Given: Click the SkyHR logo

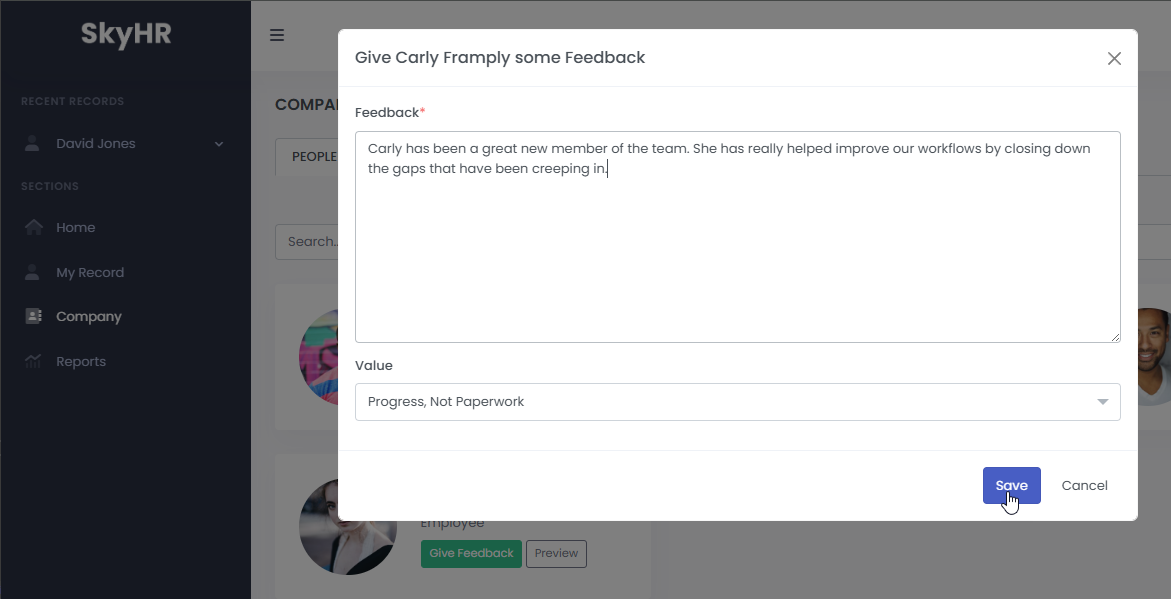Looking at the screenshot, I should click(x=126, y=35).
